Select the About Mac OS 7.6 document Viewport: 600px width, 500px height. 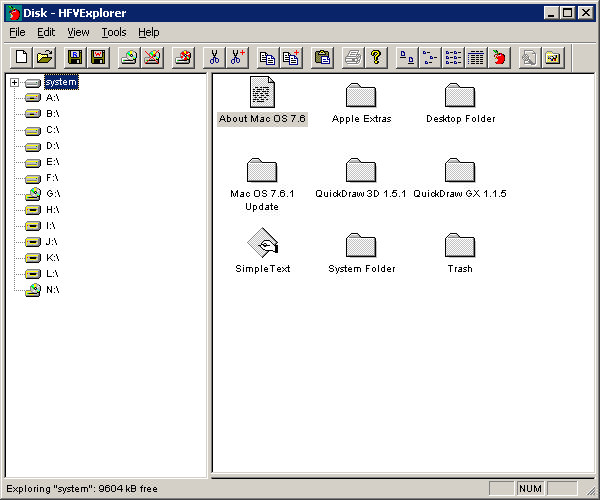262,94
